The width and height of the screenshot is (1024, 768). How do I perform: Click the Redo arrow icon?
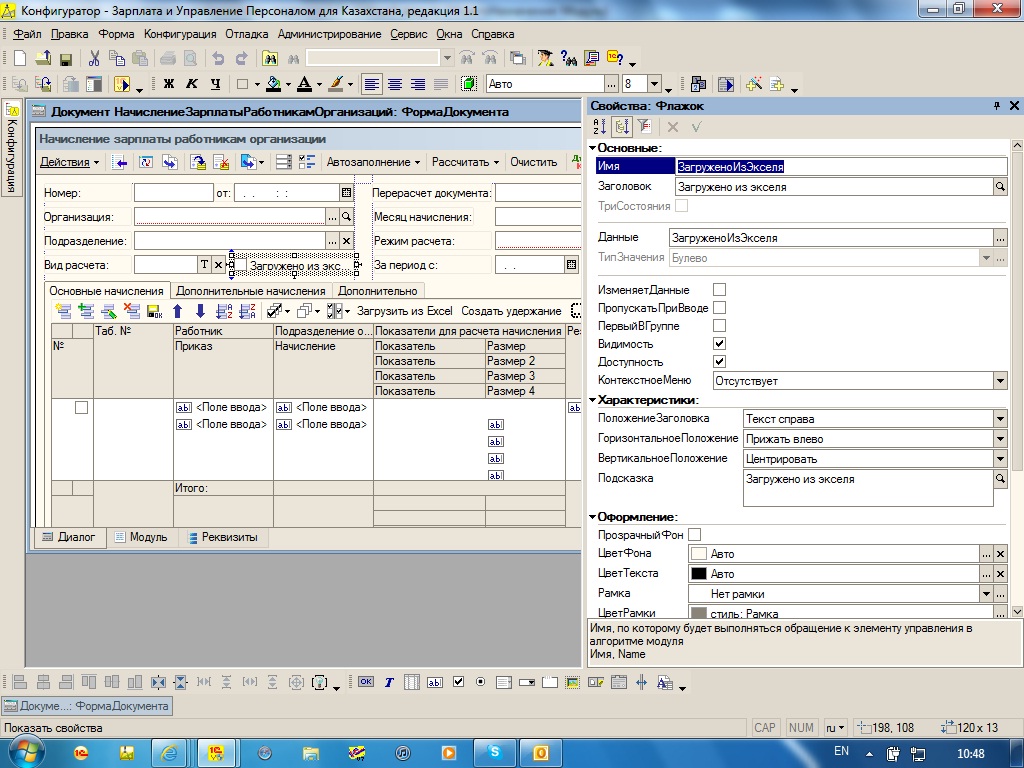pos(242,59)
